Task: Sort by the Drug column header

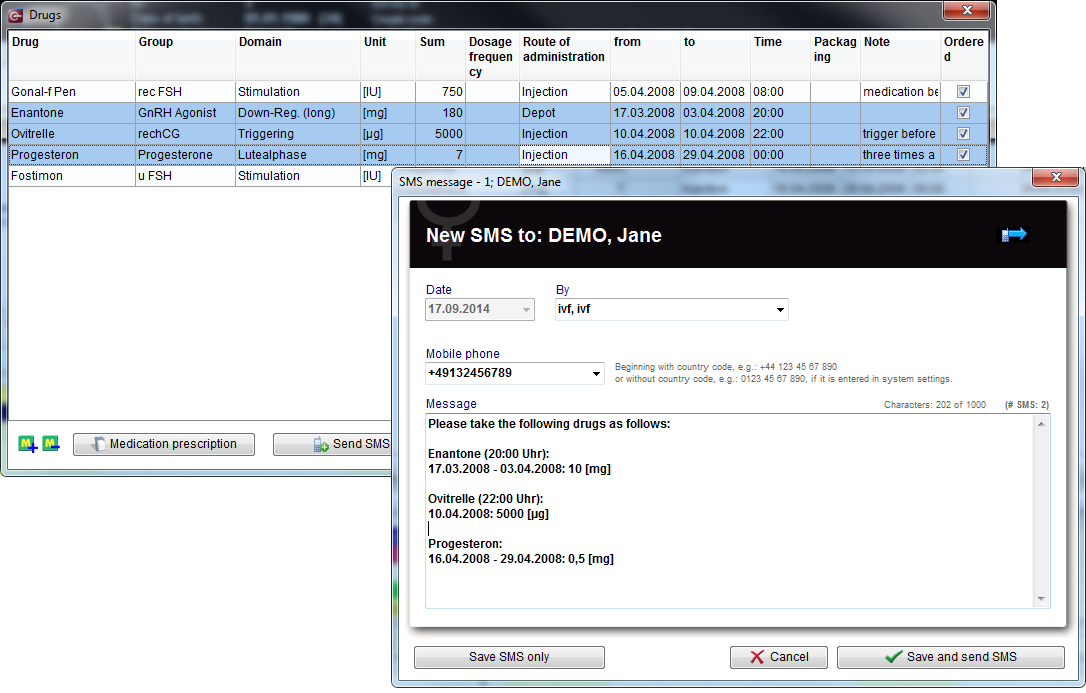Action: coord(72,56)
